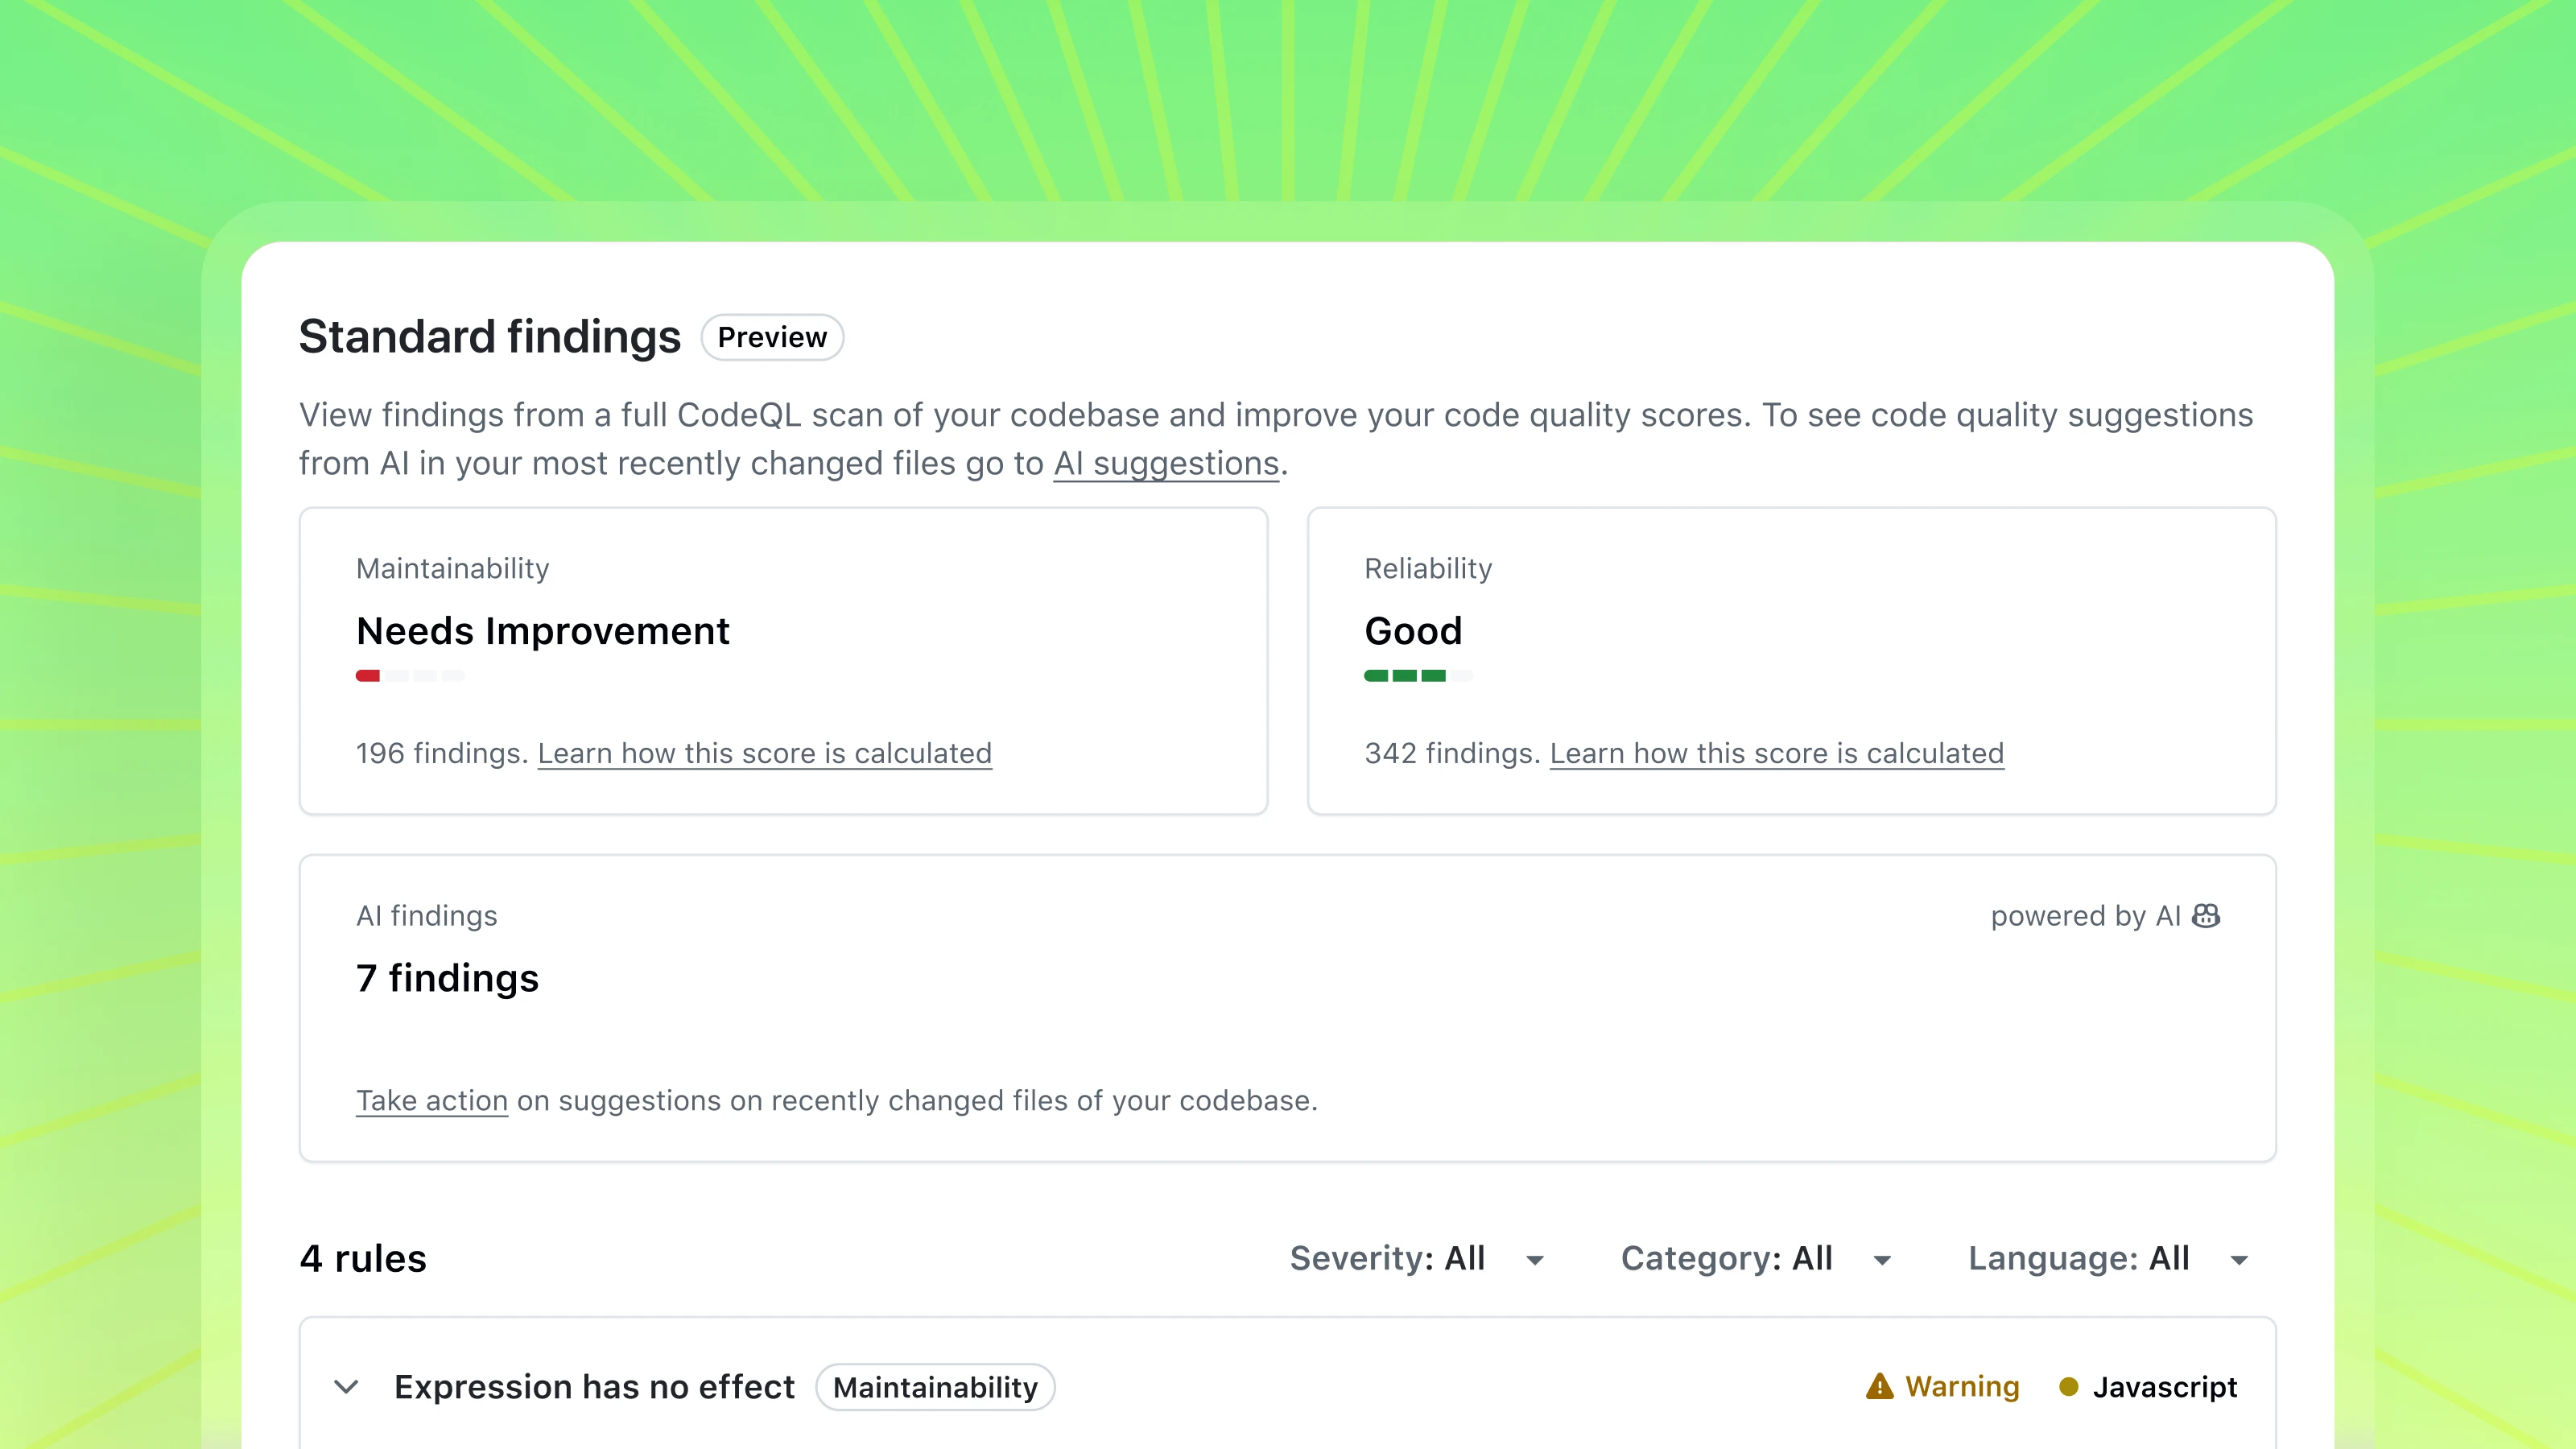2576x1449 pixels.
Task: Click the chevron beside "Expression has no effect"
Action: point(346,1387)
